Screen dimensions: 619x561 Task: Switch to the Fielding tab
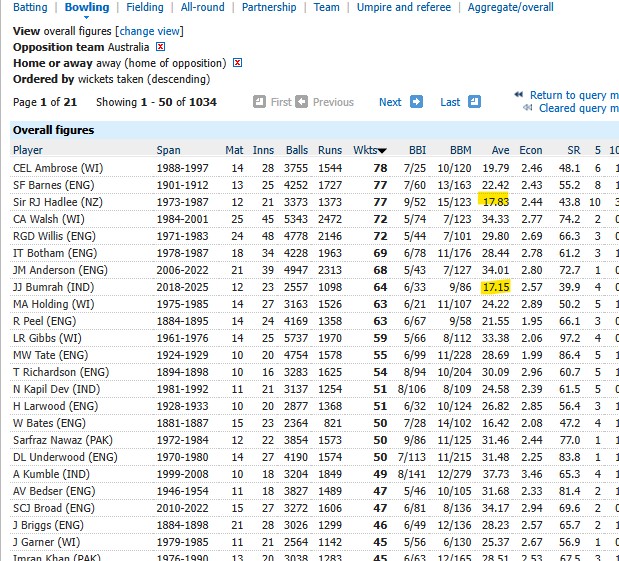(146, 7)
